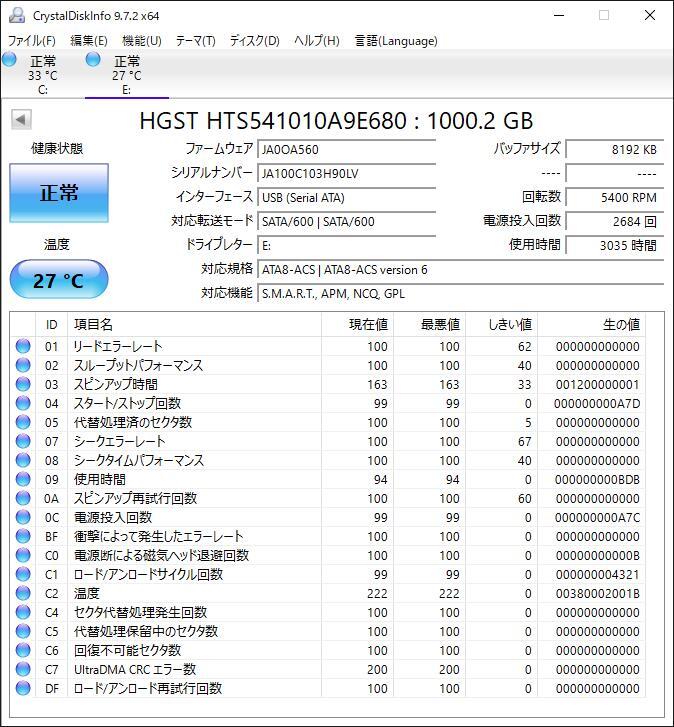Click the 健康状態 label
The height and width of the screenshot is (727, 674).
tap(57, 148)
